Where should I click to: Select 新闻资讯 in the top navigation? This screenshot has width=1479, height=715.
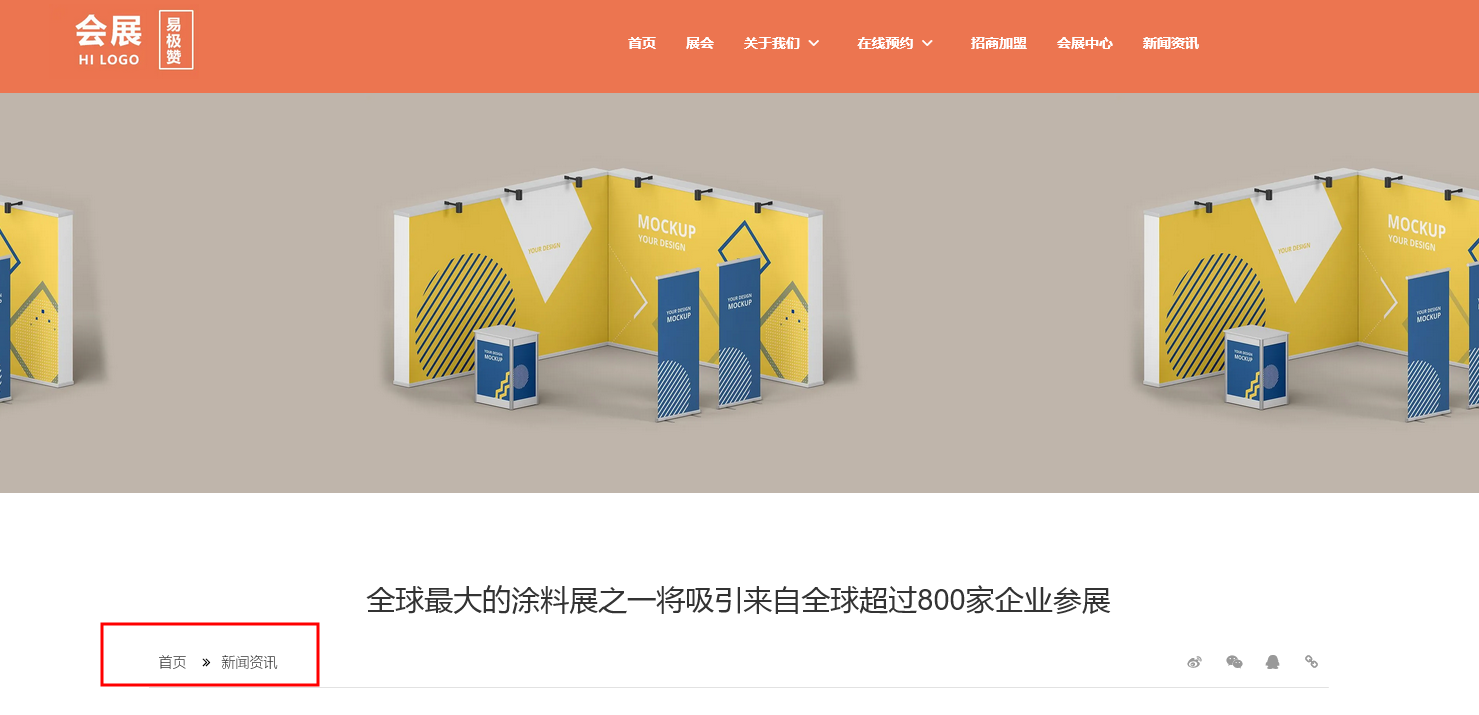pyautogui.click(x=1171, y=43)
